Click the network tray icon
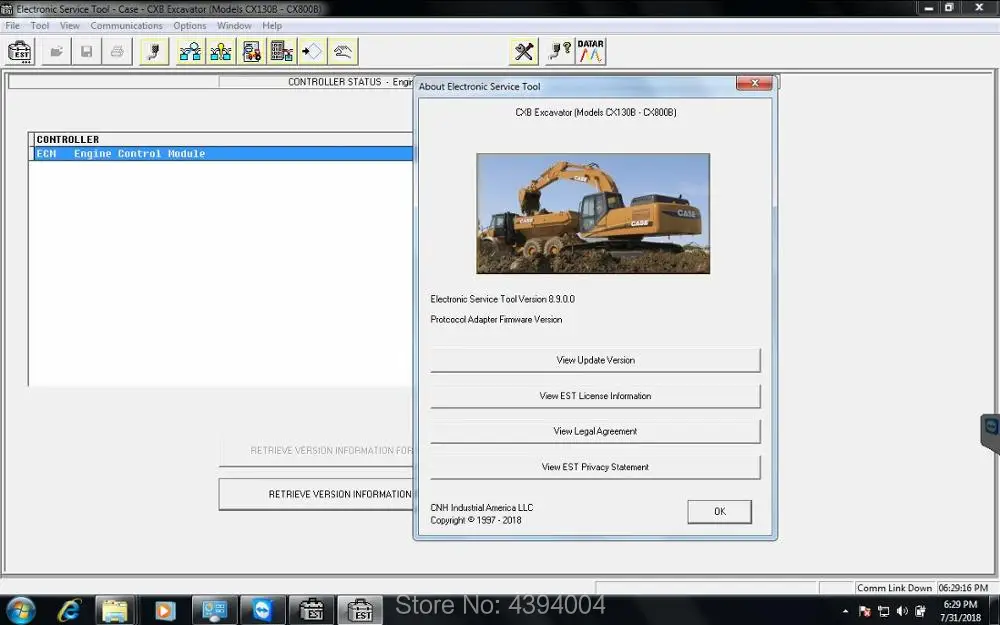The image size is (1000, 625). click(883, 612)
